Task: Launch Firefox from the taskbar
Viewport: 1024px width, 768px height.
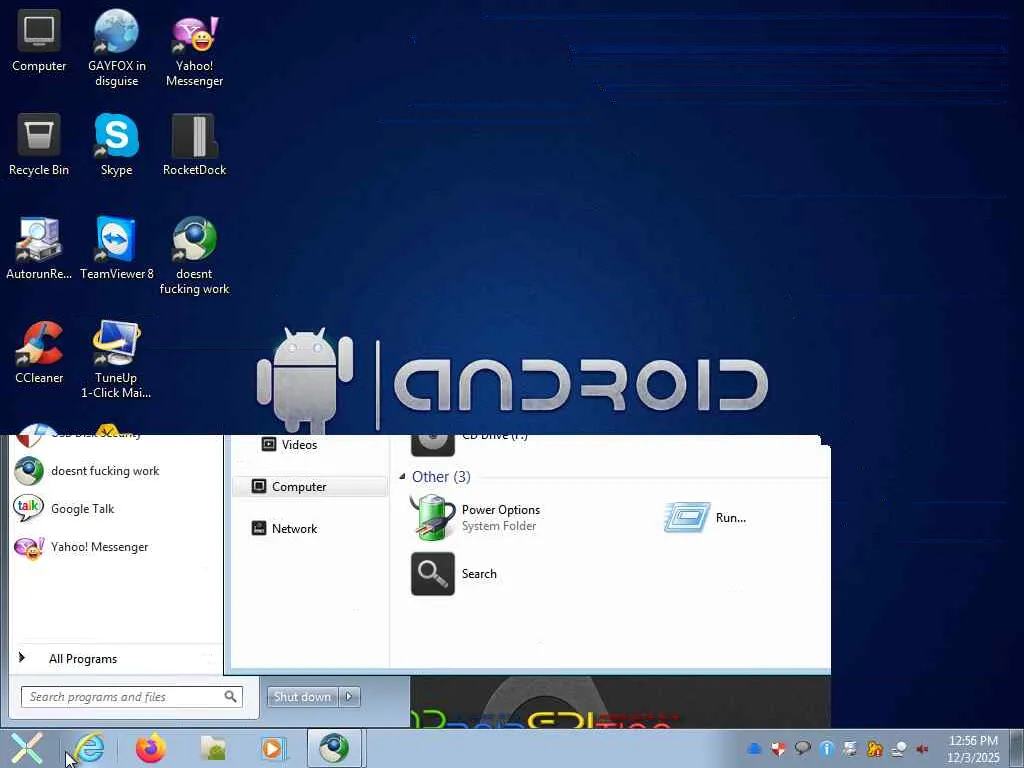Action: [x=151, y=748]
